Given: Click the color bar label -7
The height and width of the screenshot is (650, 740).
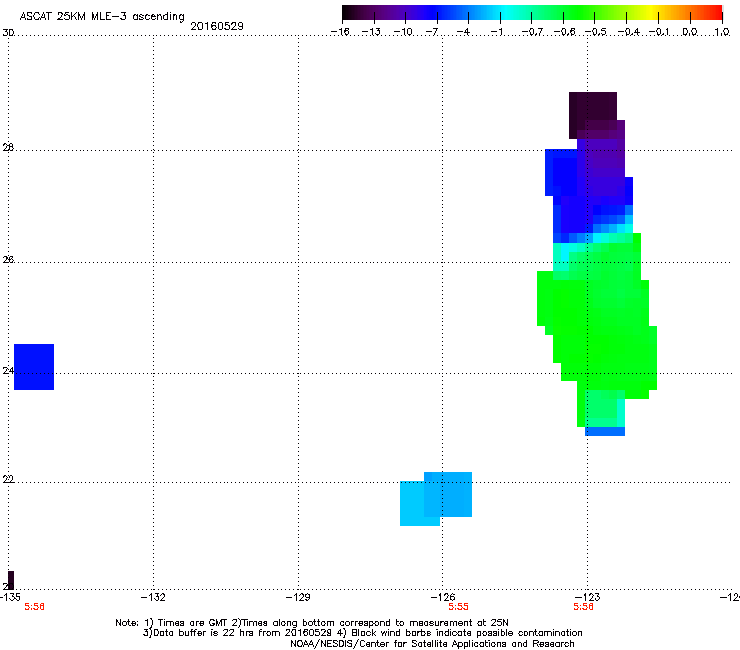Looking at the screenshot, I should tap(432, 32).
